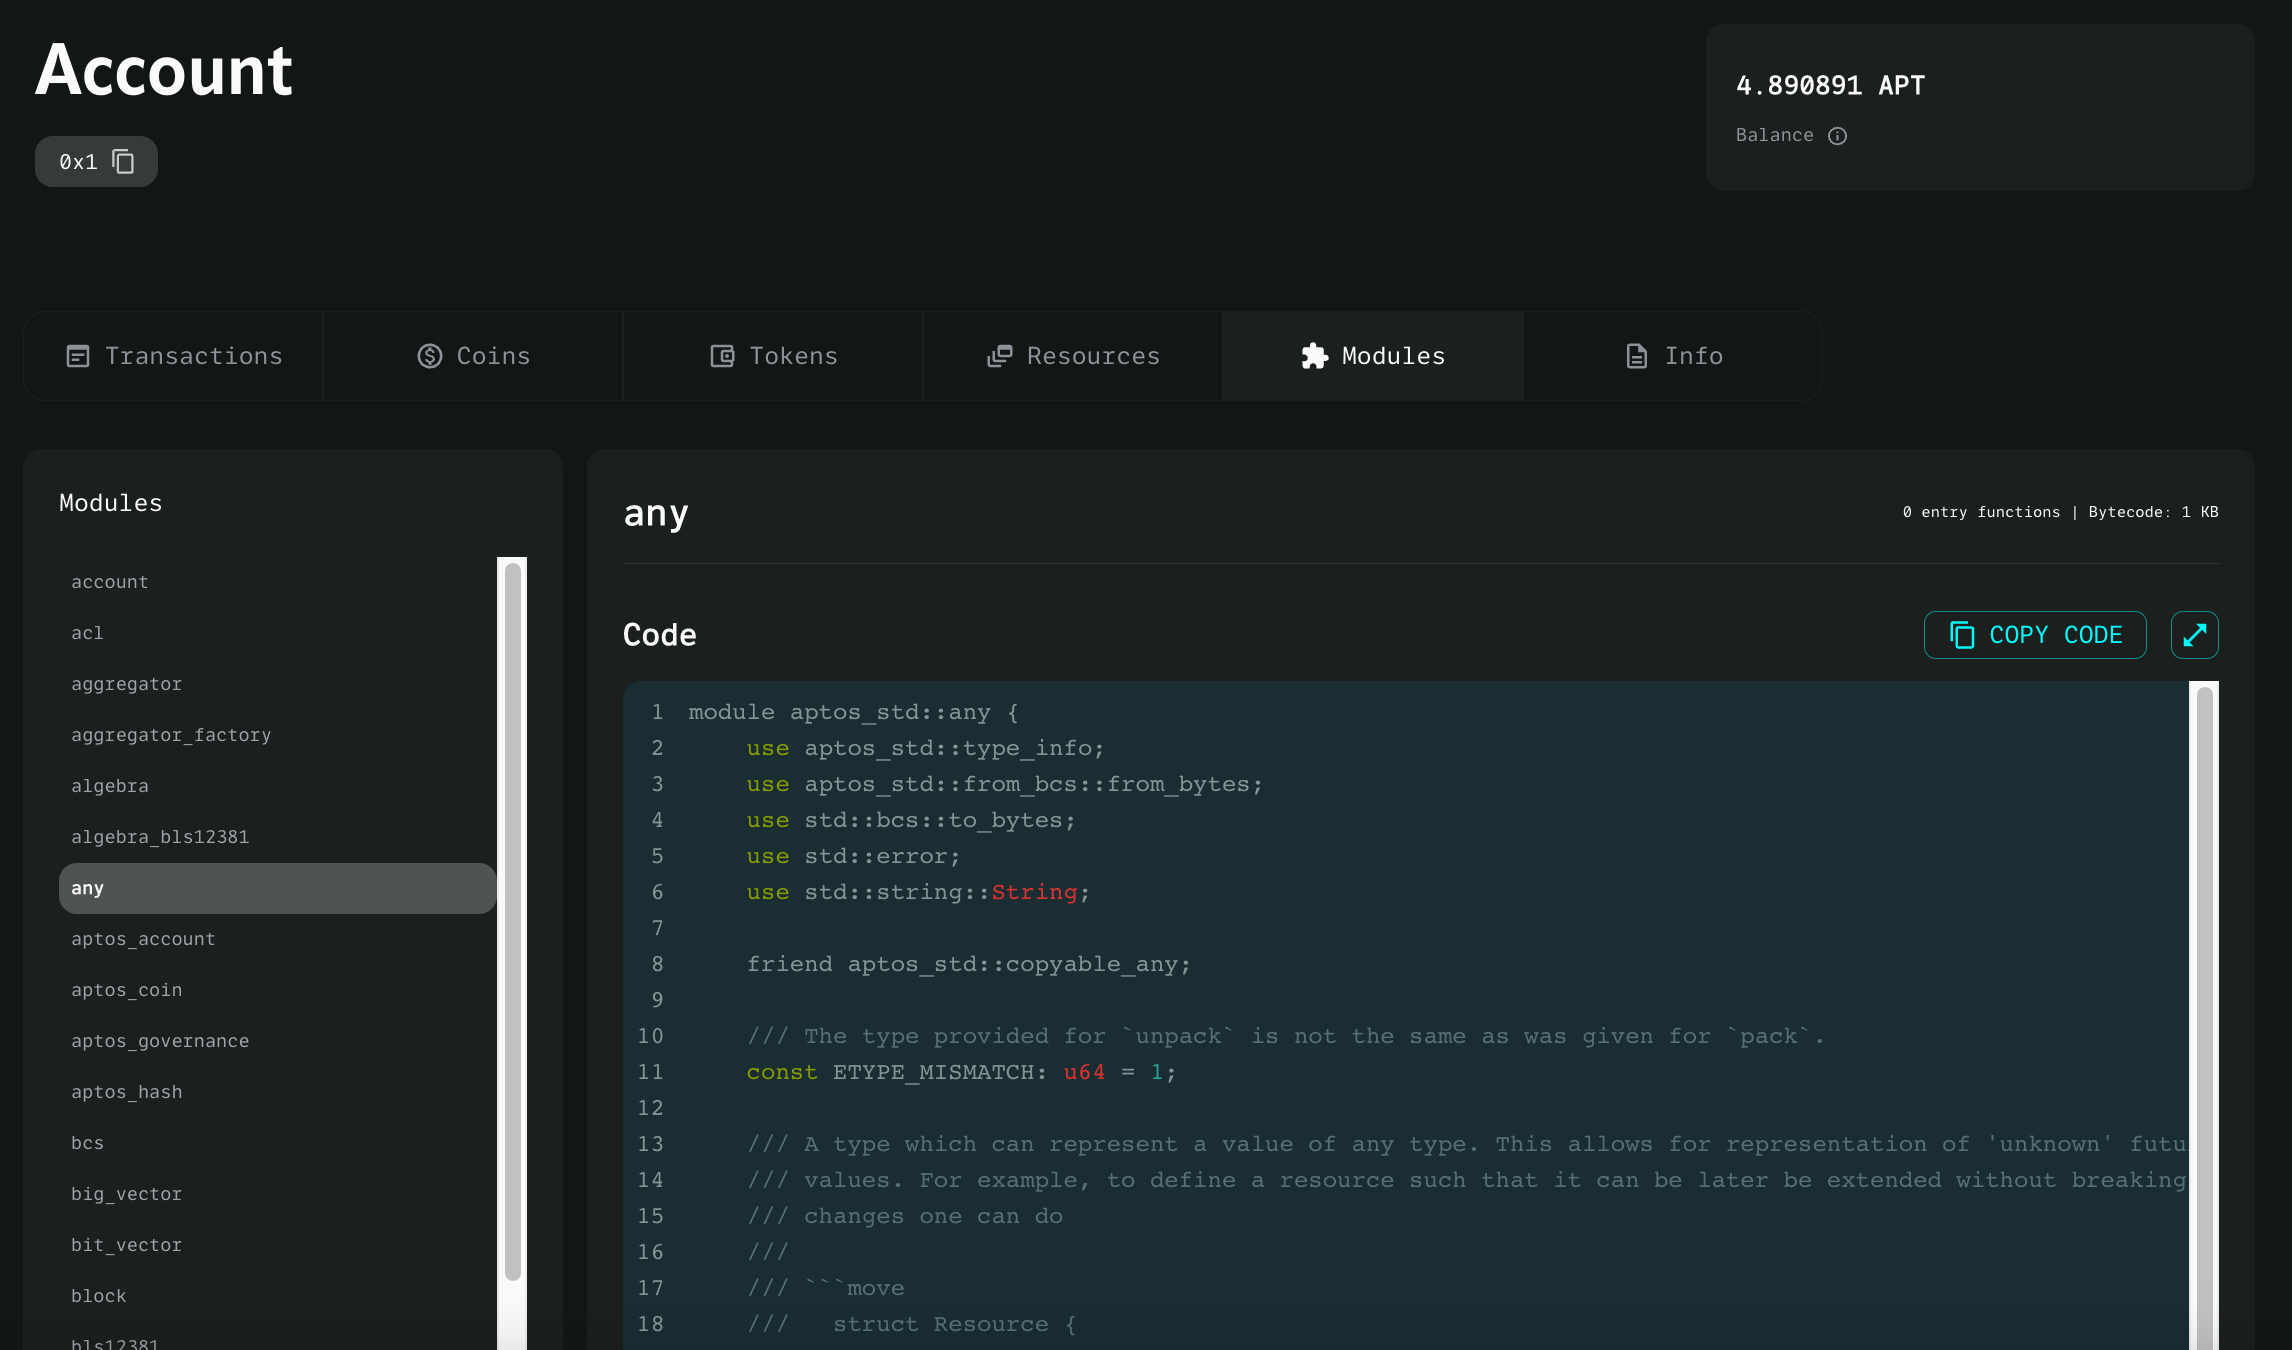2292x1350 pixels.
Task: Click the Transactions tab icon
Action: [78, 356]
